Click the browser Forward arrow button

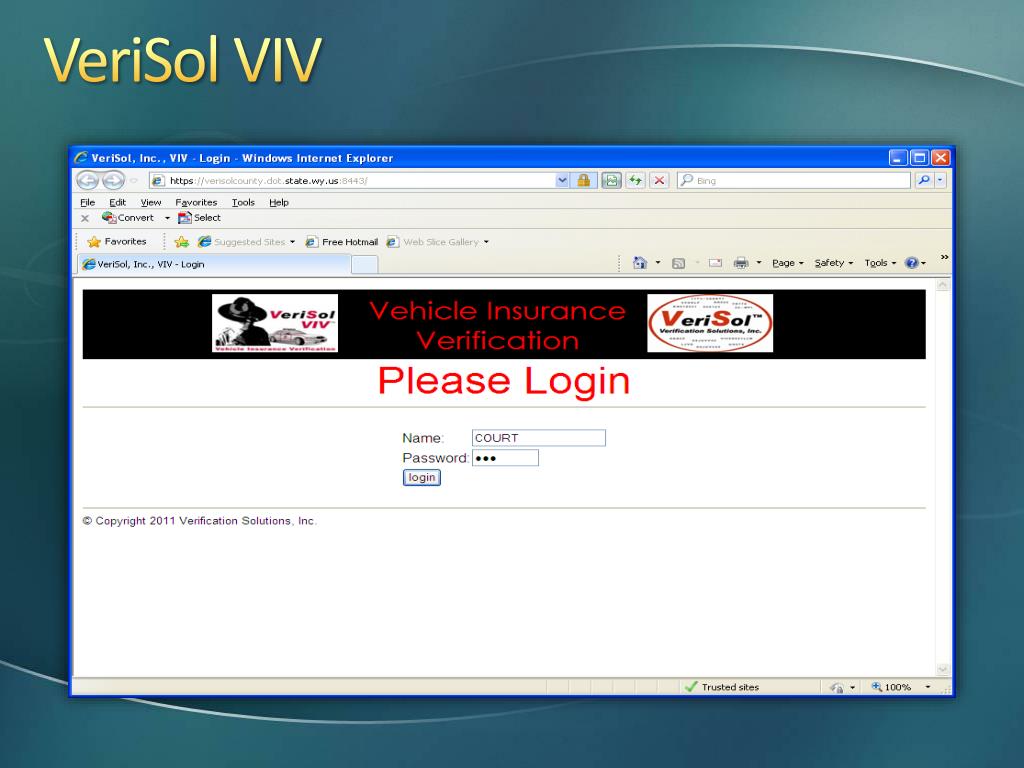pos(113,180)
